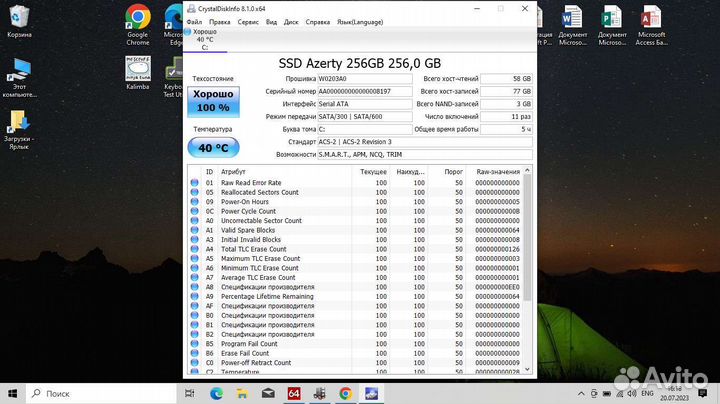Open the Mail app from the taskbar
Image resolution: width=720 pixels, height=404 pixels.
[268, 393]
